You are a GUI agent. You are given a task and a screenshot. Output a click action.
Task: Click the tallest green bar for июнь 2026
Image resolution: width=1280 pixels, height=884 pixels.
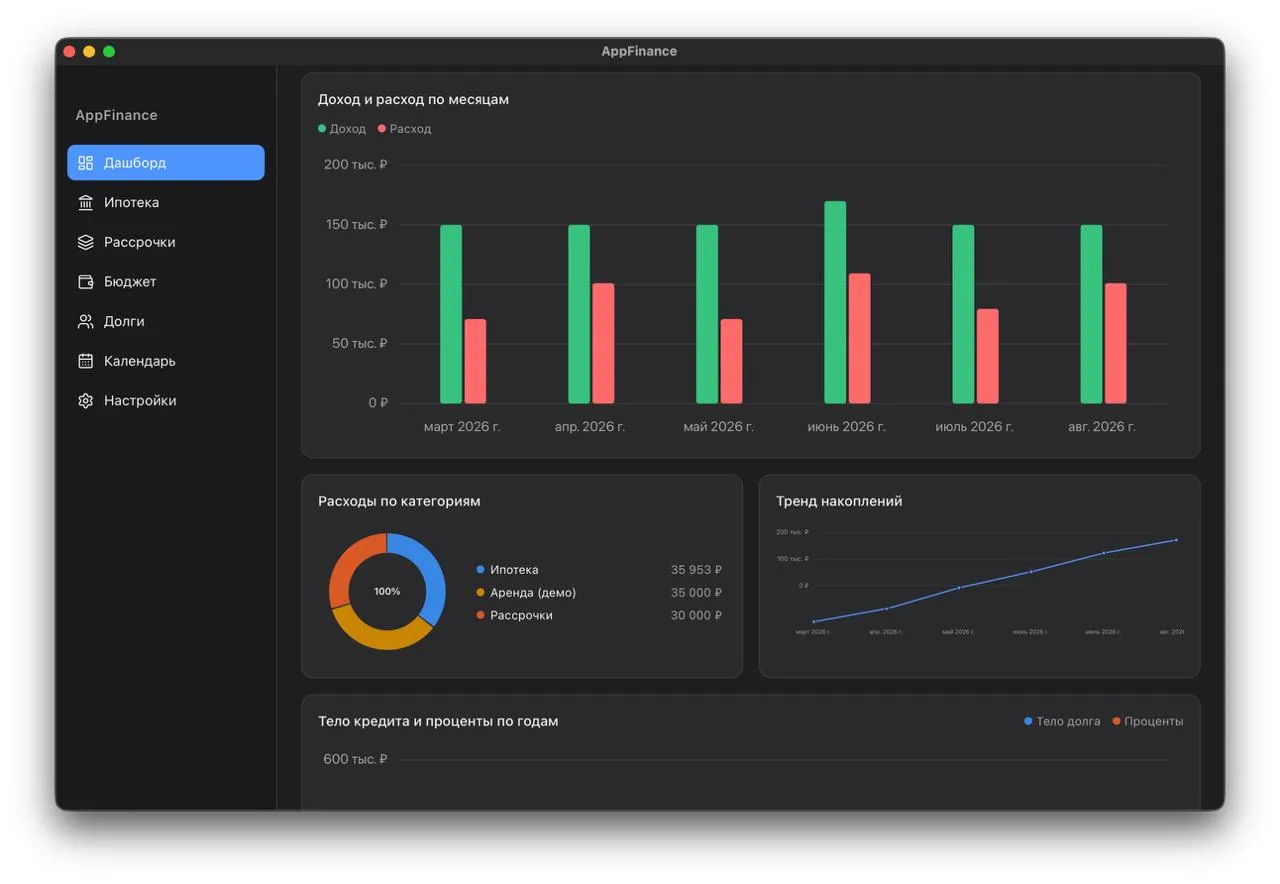835,303
